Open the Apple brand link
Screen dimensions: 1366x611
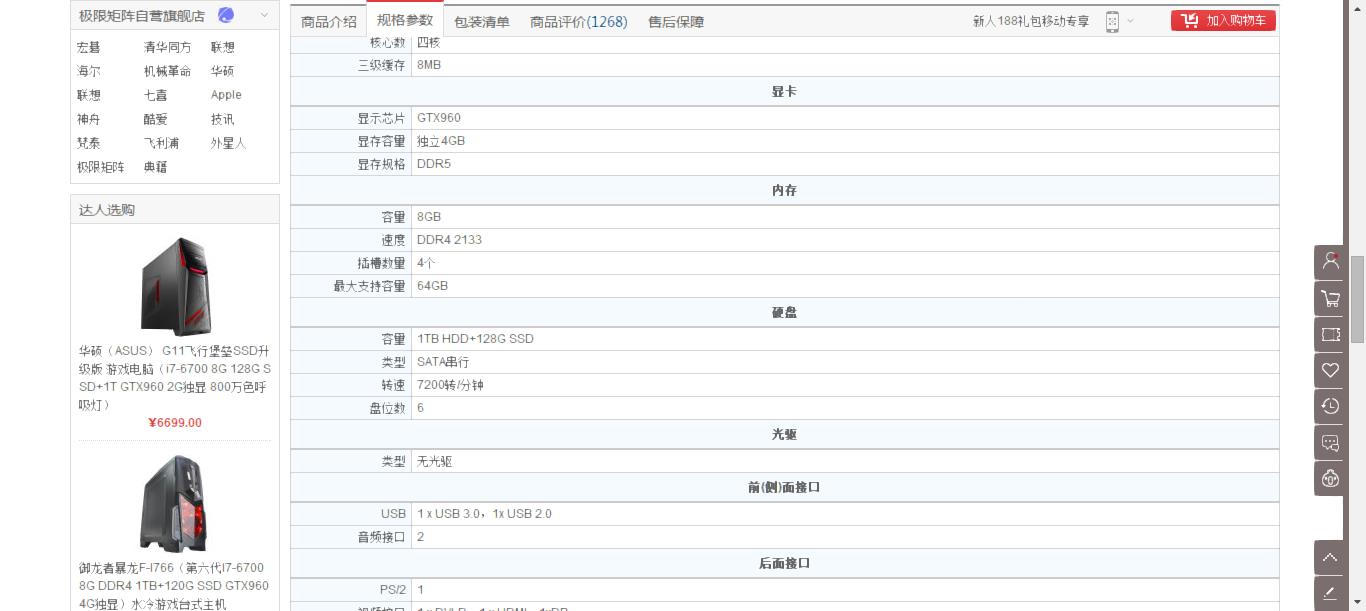[x=226, y=95]
